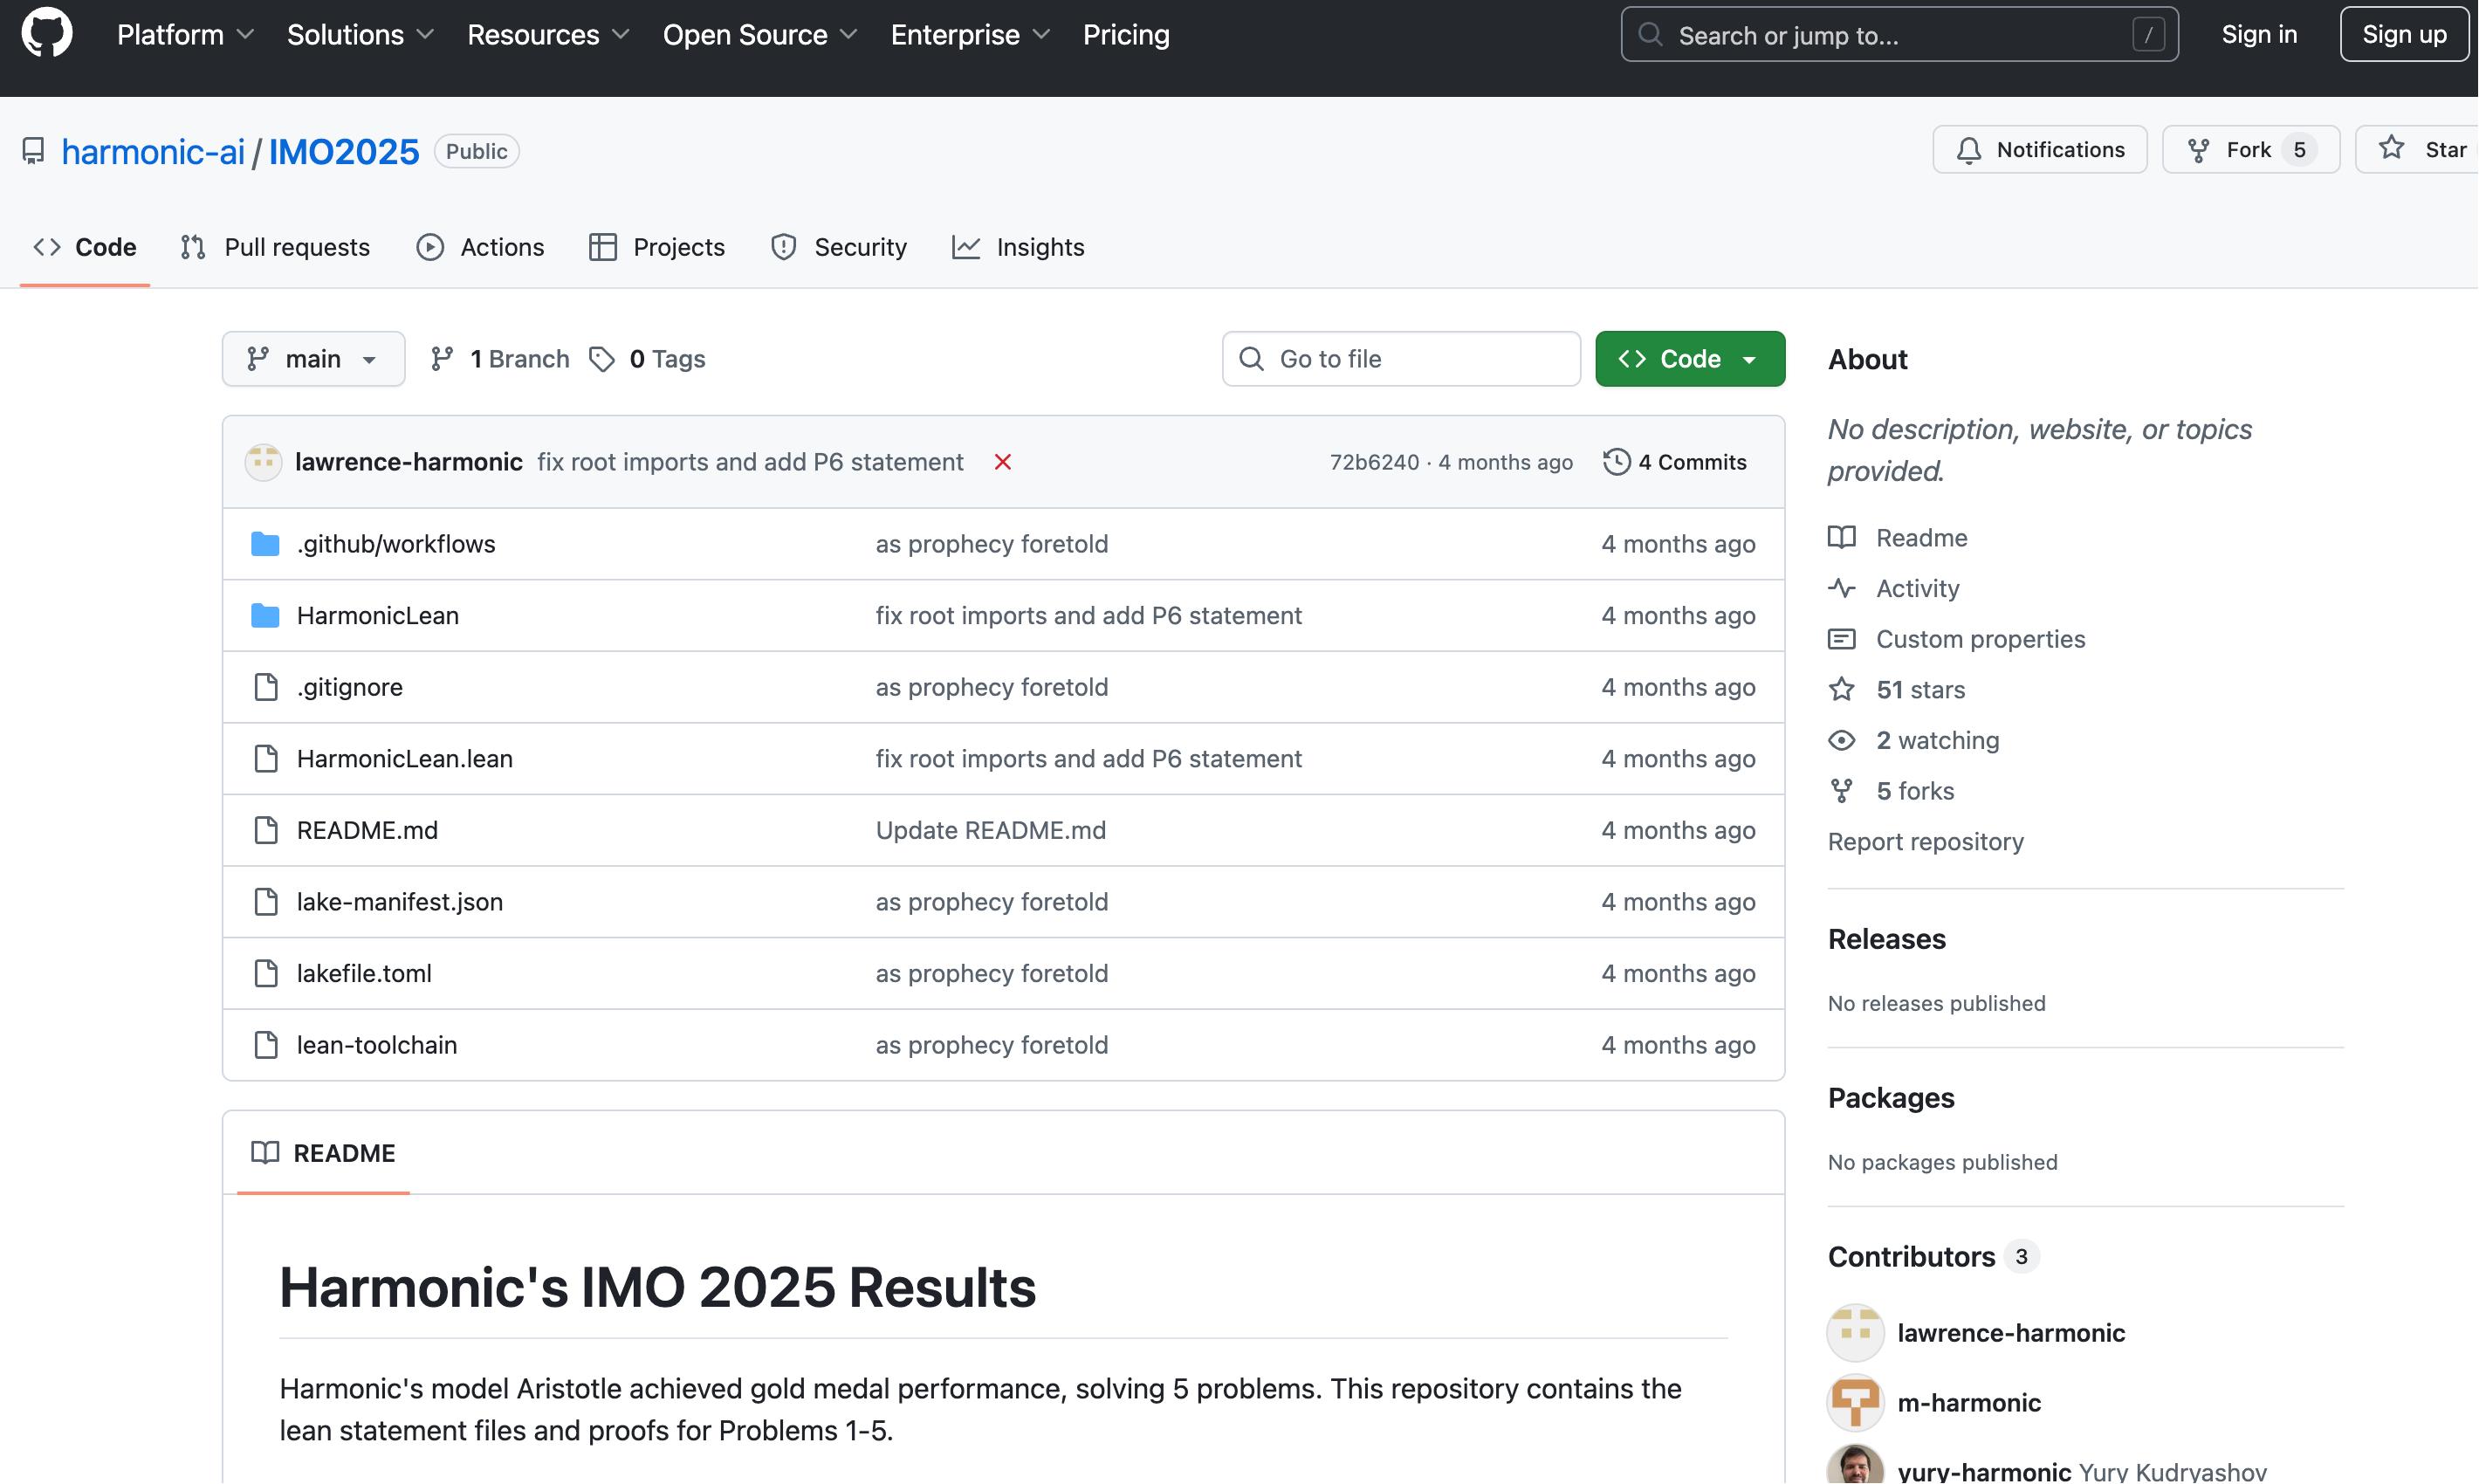Image resolution: width=2479 pixels, height=1484 pixels.
Task: Click the Star icon button
Action: [x=2391, y=149]
